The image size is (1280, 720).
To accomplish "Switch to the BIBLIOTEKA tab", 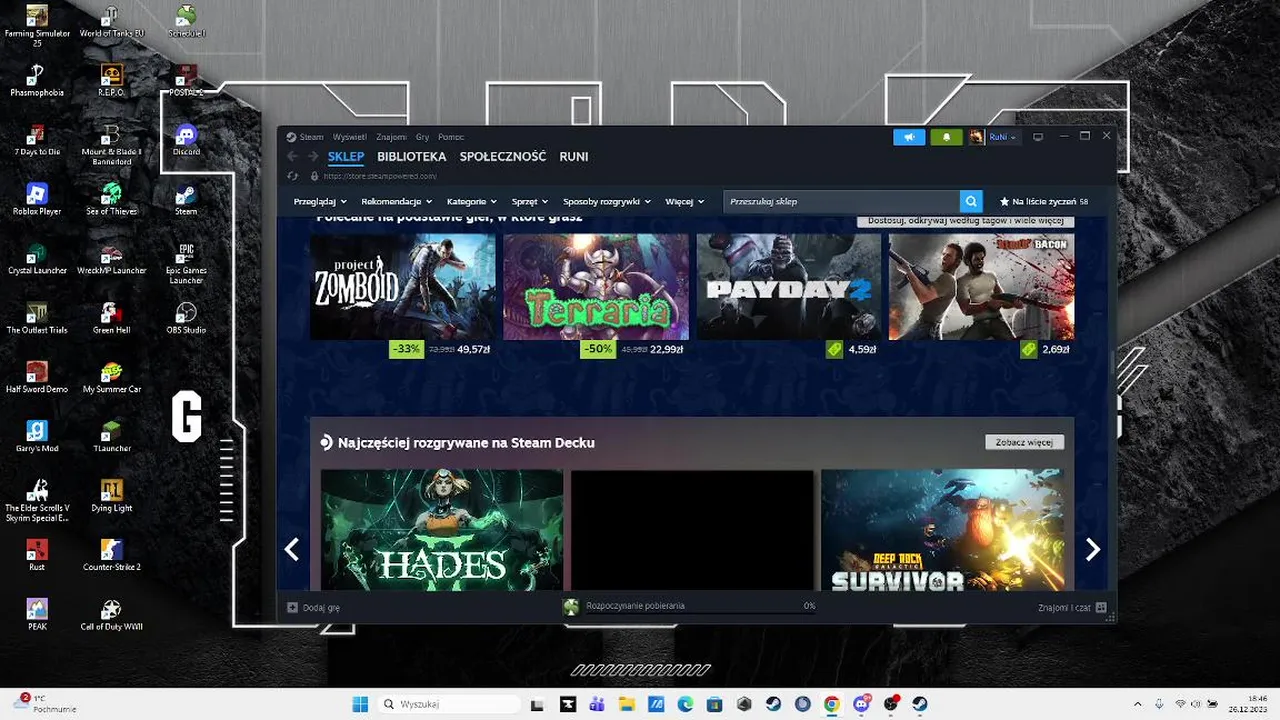I will coord(412,157).
